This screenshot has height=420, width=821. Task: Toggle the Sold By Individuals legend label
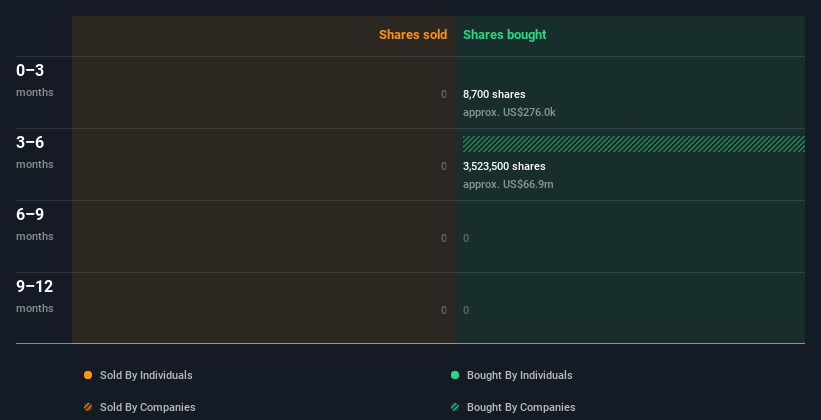coord(146,375)
